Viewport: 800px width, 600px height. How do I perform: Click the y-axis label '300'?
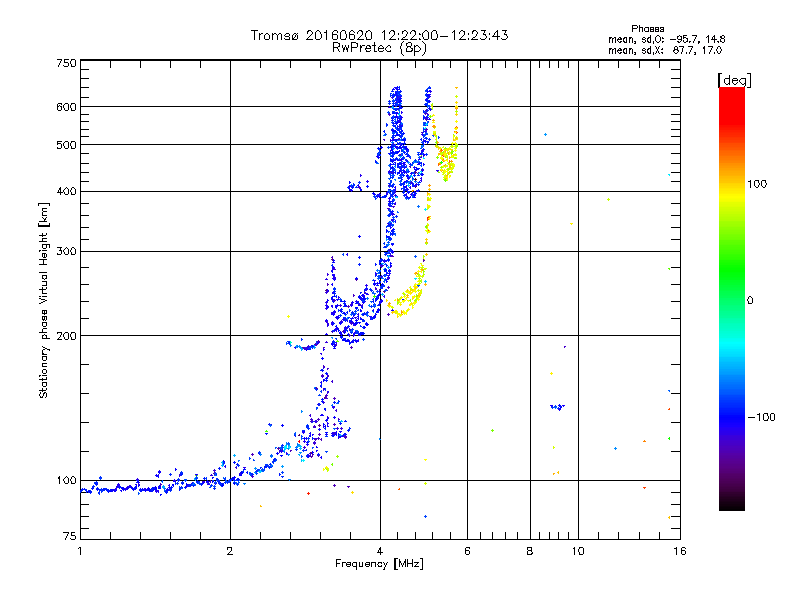66,251
